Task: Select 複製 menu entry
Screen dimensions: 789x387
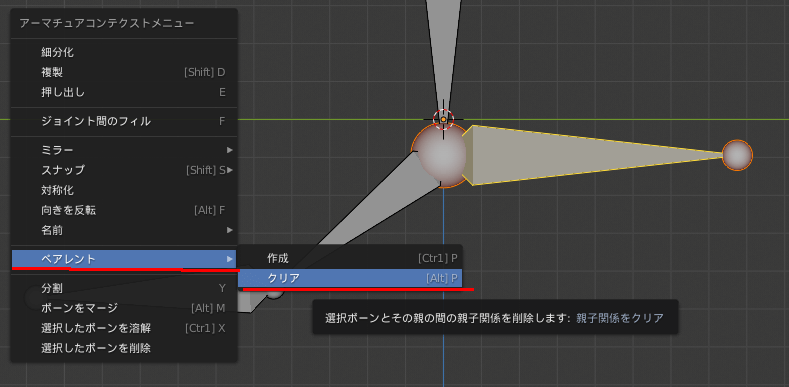Action: [x=124, y=72]
